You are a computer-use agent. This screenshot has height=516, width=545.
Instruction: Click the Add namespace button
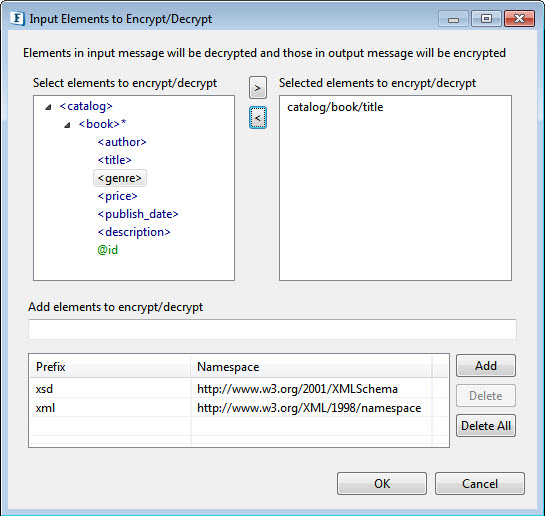point(486,366)
